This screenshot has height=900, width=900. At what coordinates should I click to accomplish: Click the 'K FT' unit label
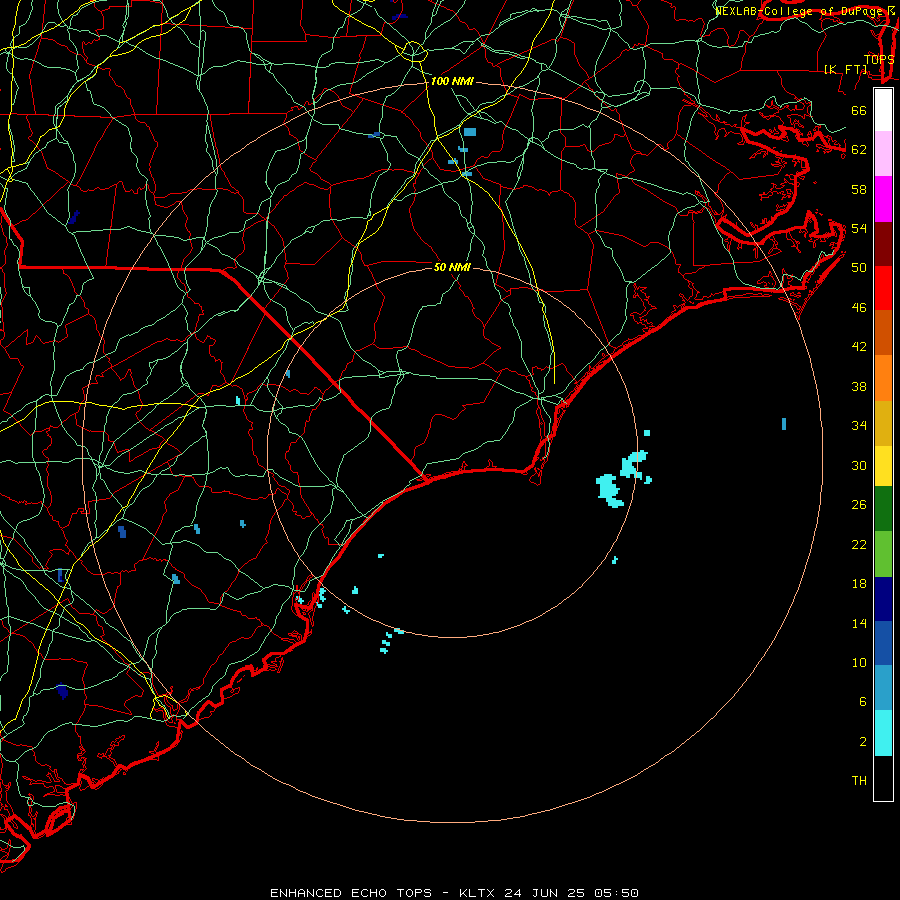click(846, 69)
